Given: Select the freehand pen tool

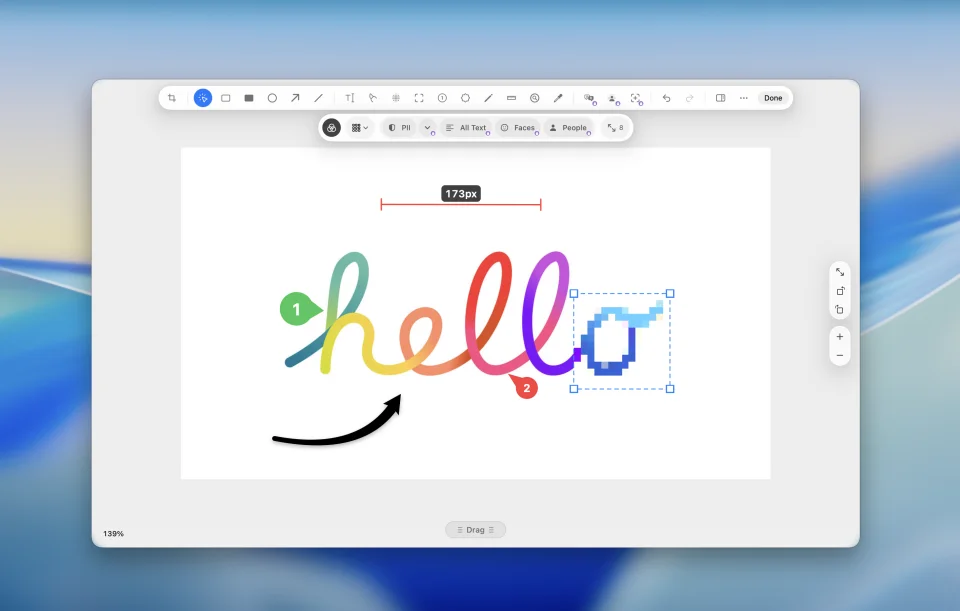Looking at the screenshot, I should [x=489, y=98].
